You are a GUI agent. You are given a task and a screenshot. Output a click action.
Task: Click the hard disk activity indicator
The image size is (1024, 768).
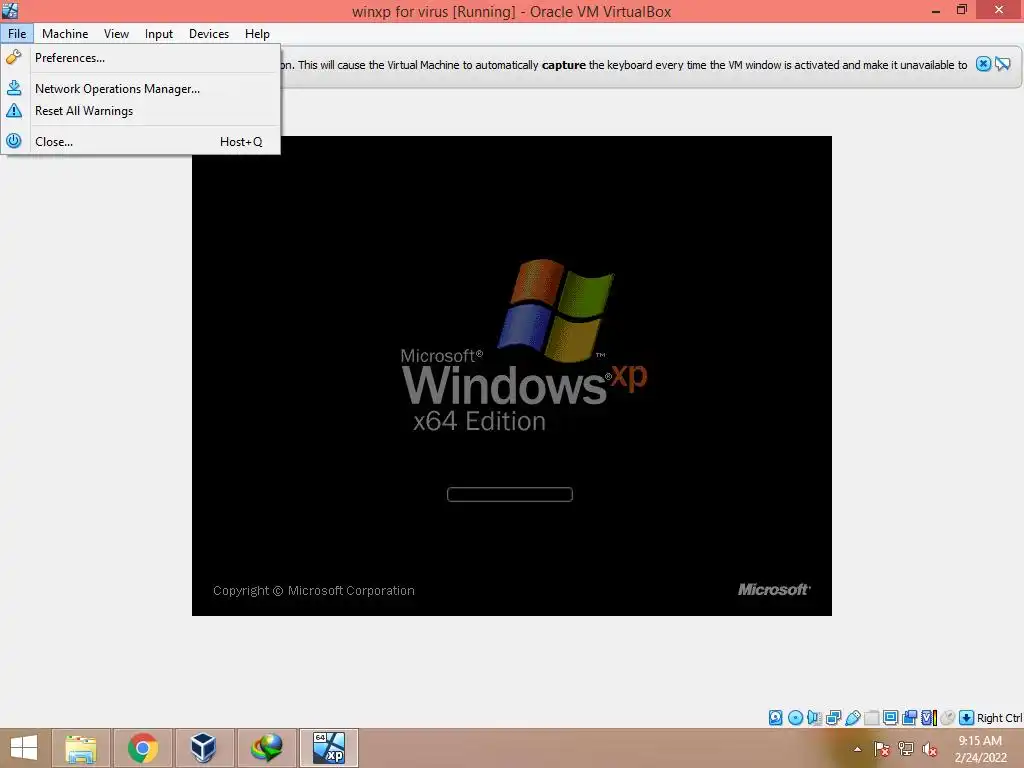(775, 718)
